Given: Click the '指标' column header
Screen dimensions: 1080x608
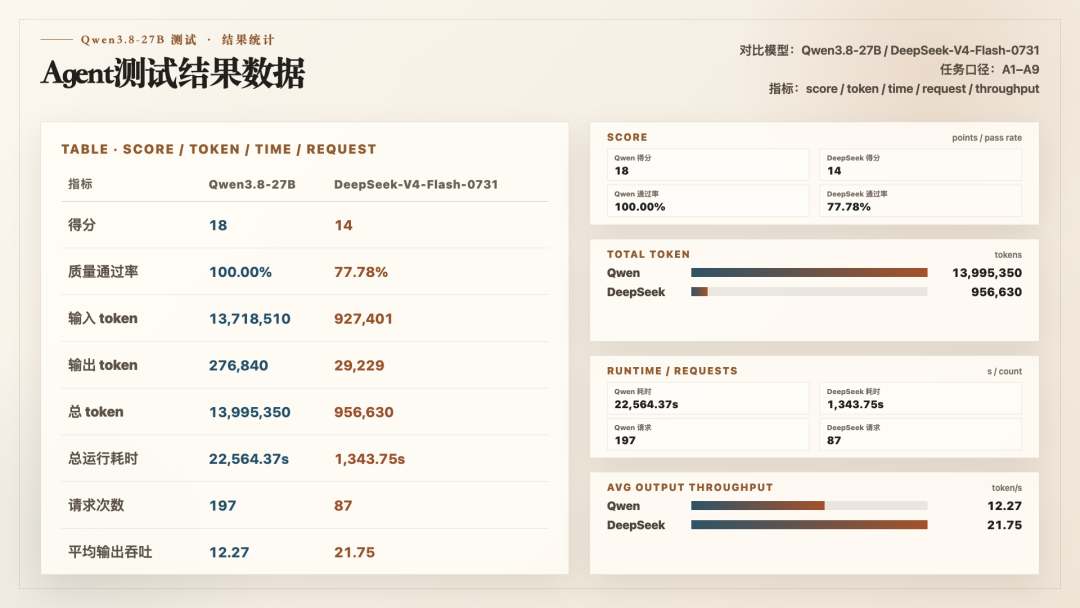Looking at the screenshot, I should click(81, 184).
